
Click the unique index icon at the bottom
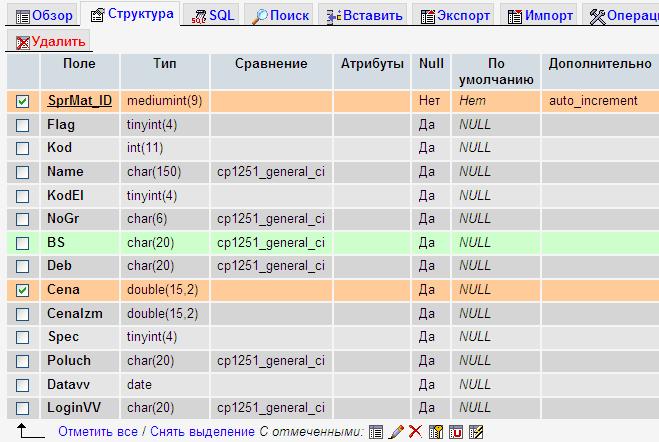point(456,432)
